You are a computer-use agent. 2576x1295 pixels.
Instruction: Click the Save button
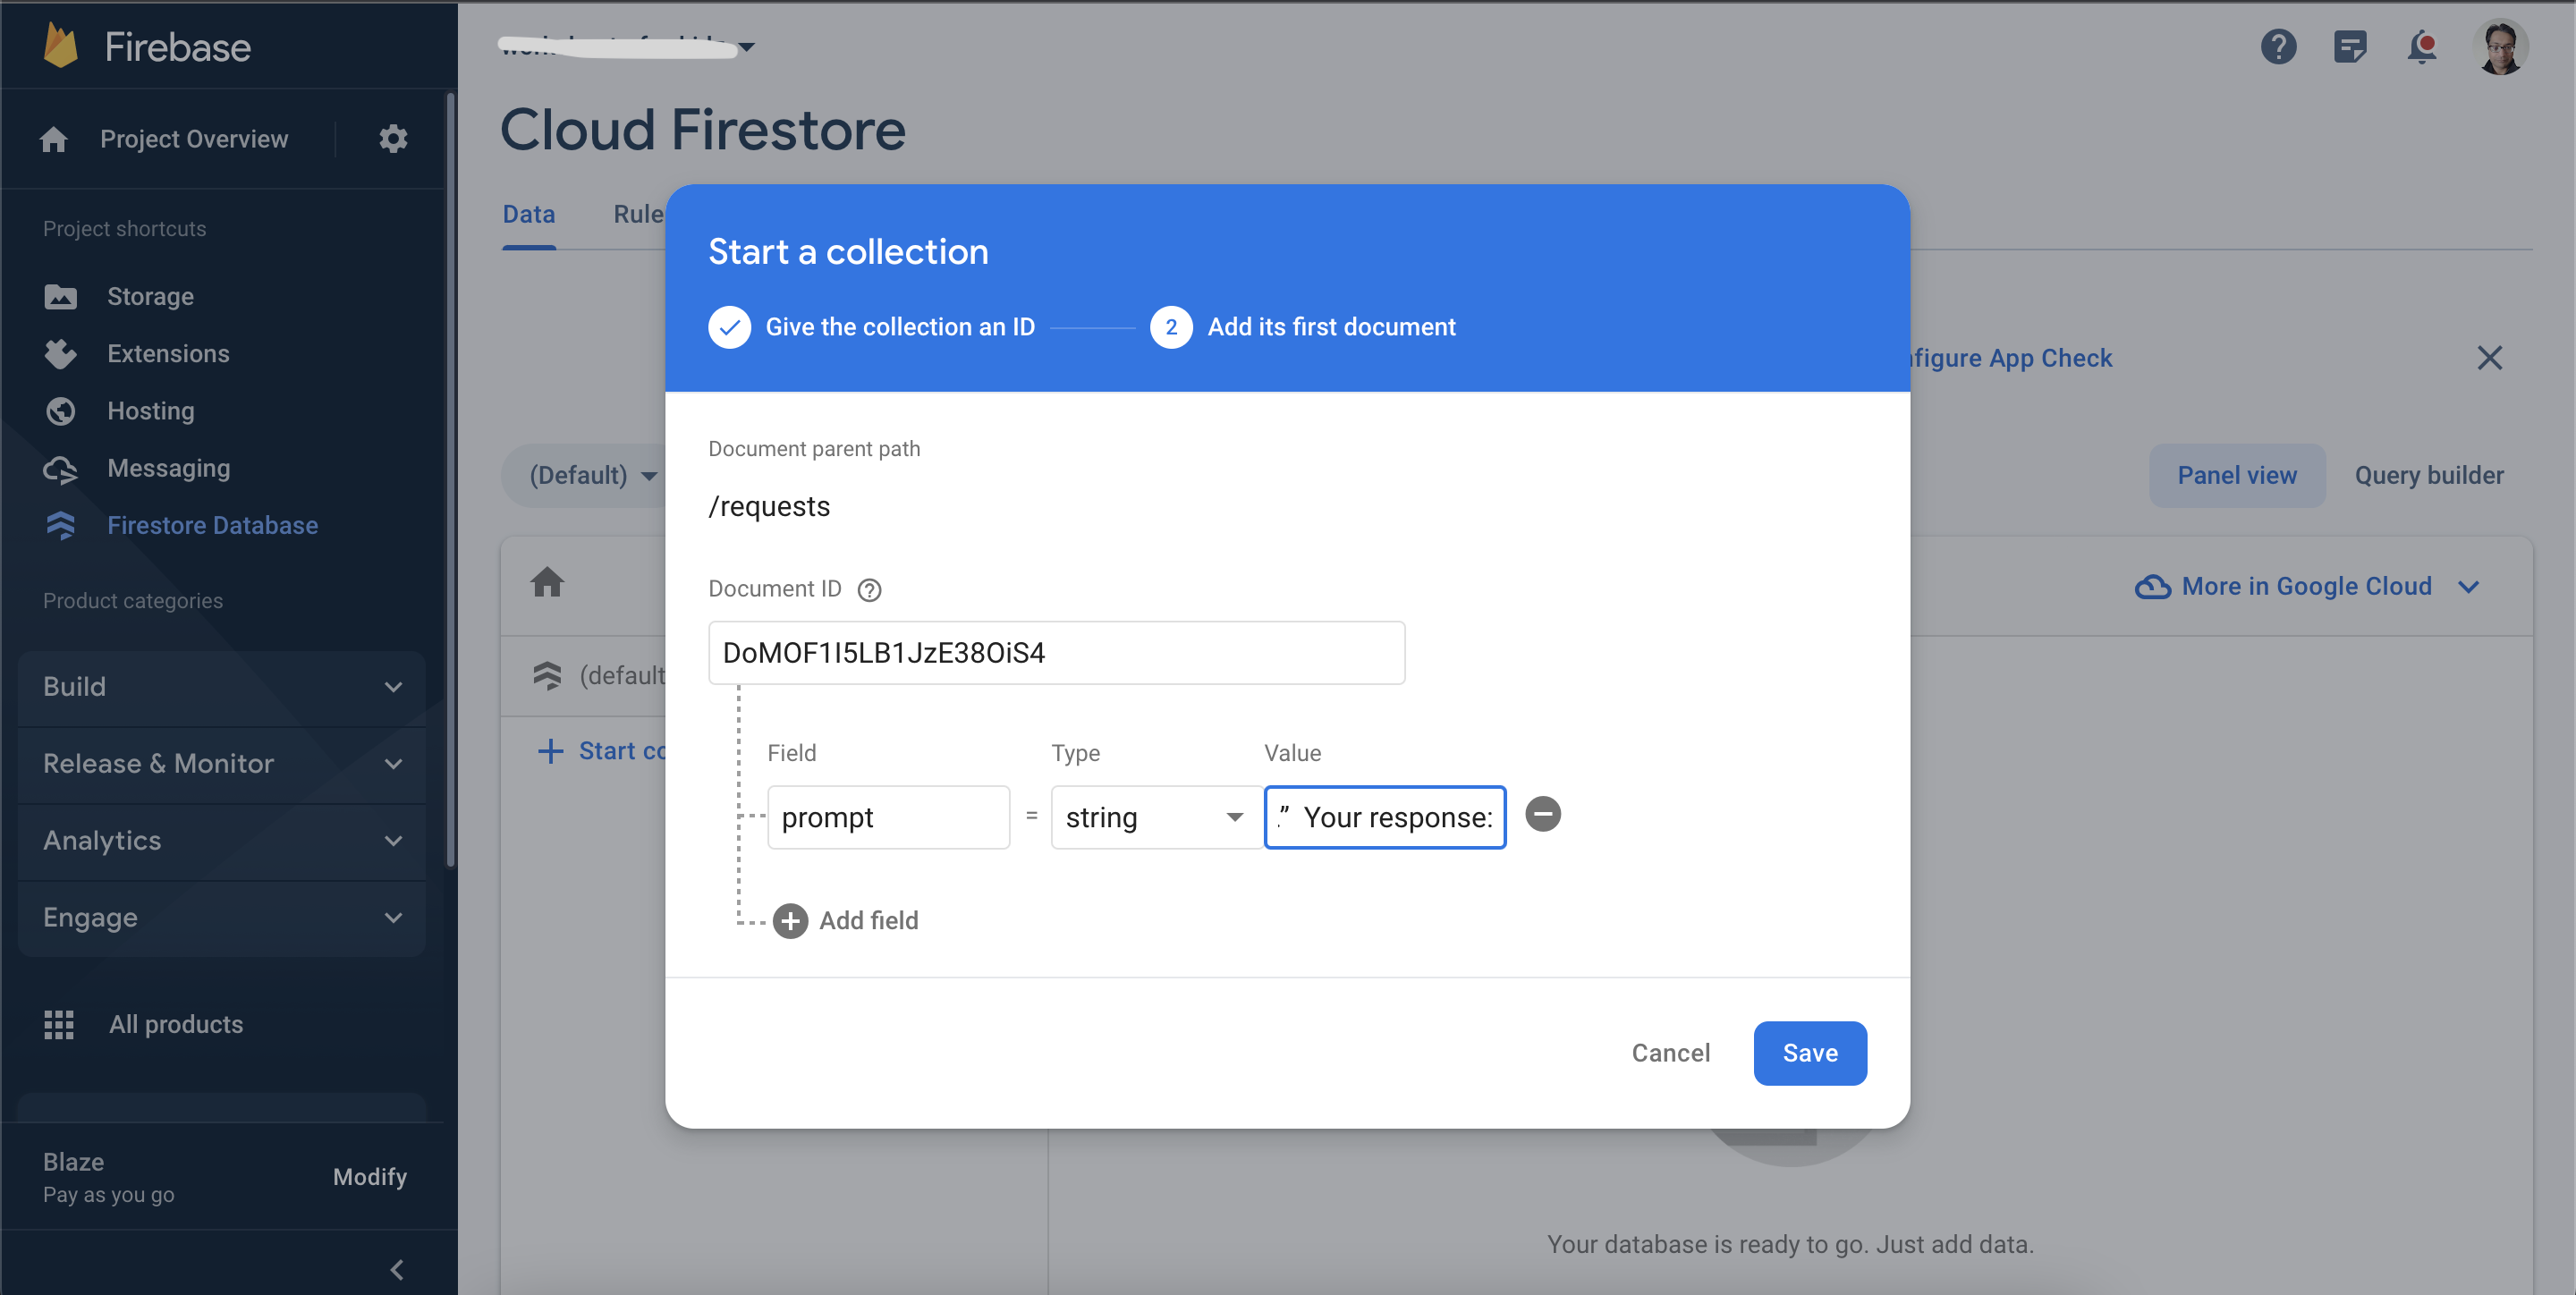pos(1810,1053)
